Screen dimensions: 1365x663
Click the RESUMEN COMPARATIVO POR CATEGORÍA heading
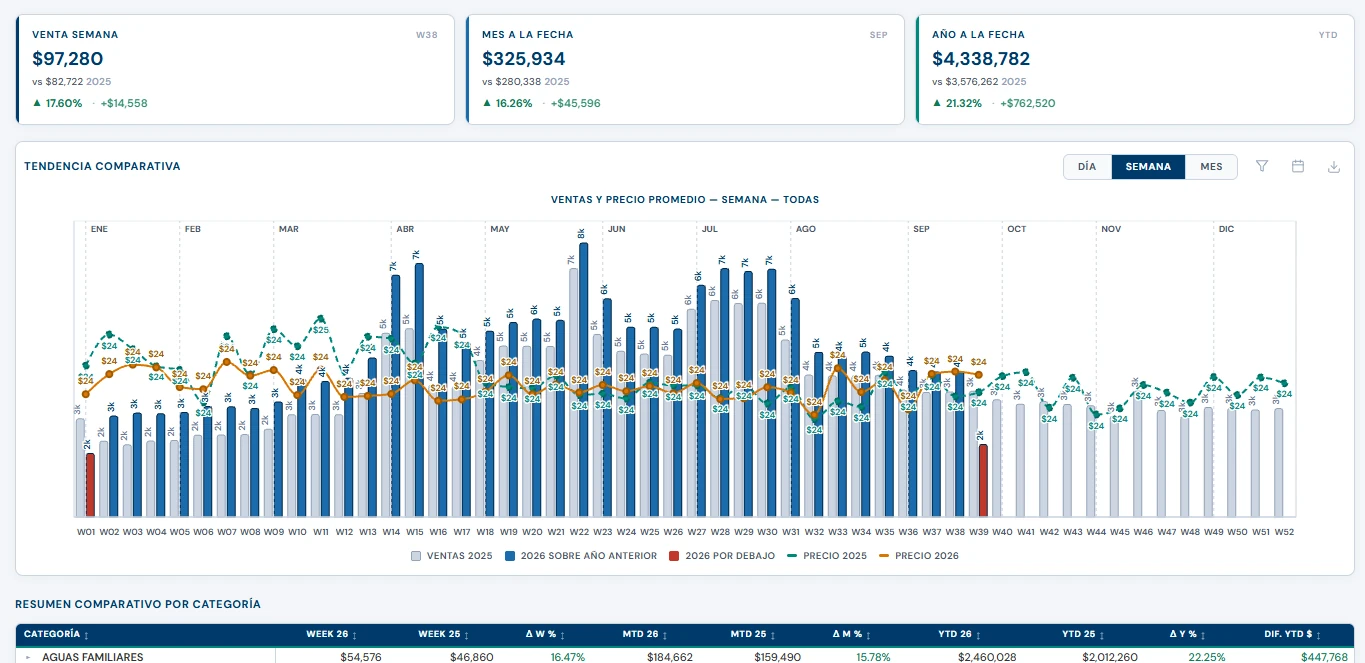(x=138, y=604)
